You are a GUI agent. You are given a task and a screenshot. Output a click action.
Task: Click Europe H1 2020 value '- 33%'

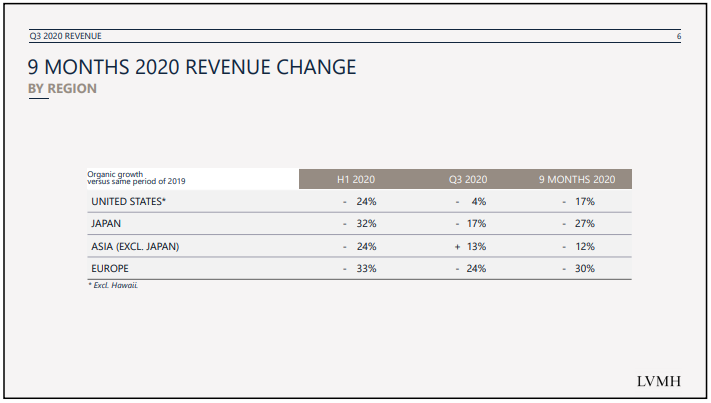pos(360,269)
